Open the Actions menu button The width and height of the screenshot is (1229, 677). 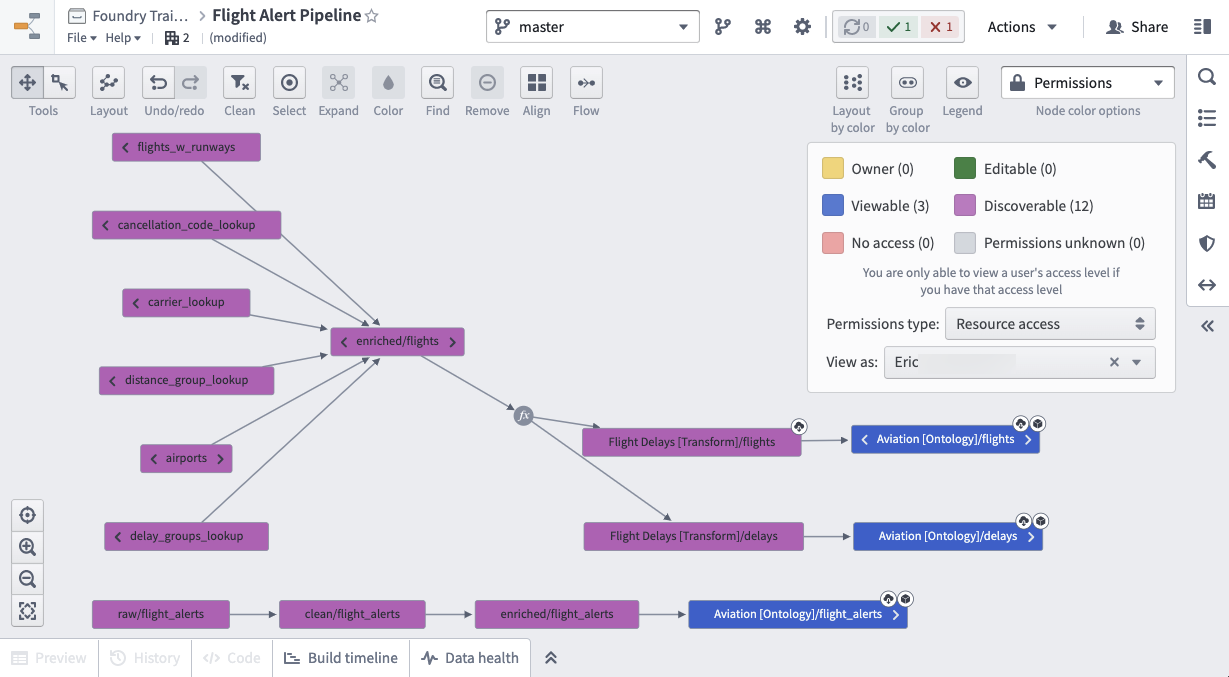coord(1022,27)
